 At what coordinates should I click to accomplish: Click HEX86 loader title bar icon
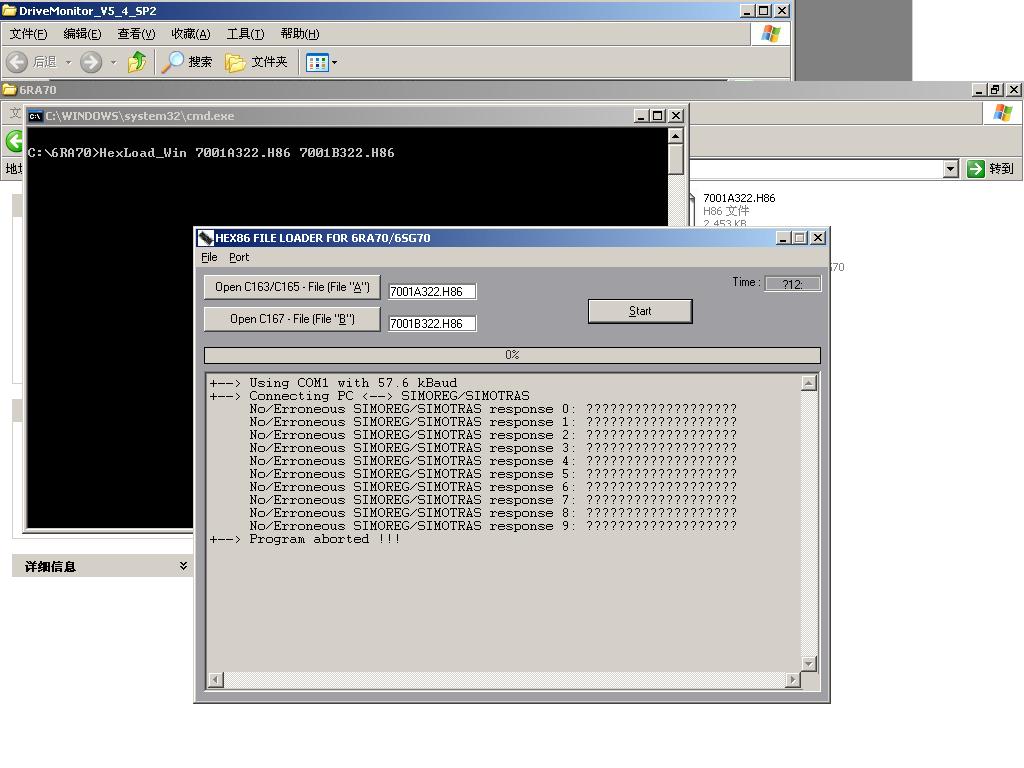pos(206,238)
